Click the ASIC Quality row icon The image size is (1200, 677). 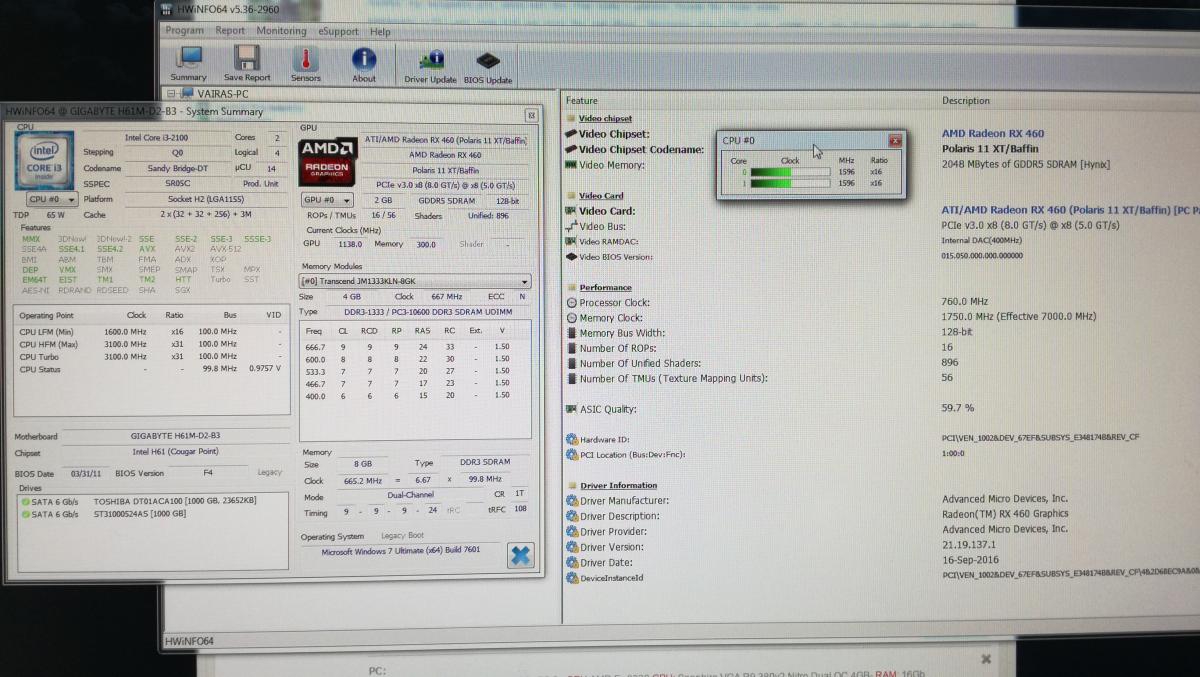tap(571, 409)
